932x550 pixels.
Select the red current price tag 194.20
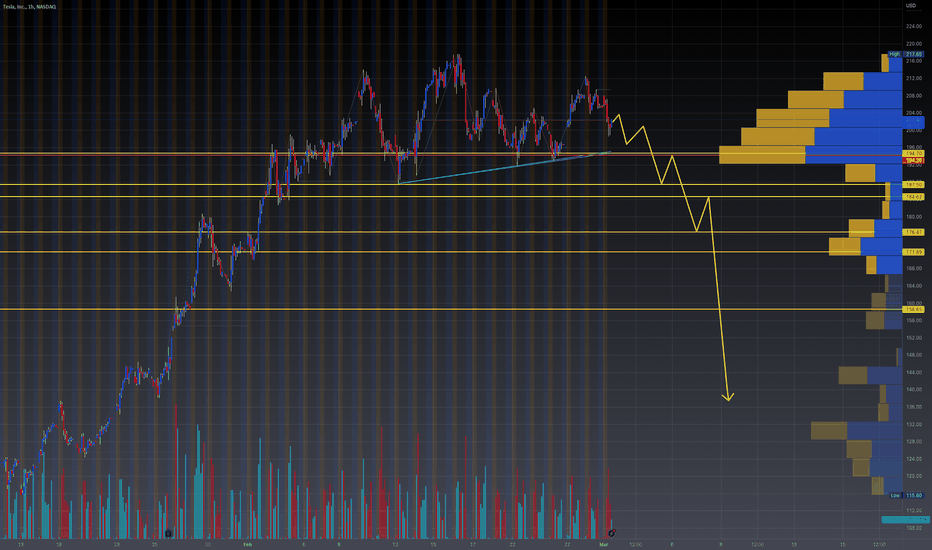point(913,161)
